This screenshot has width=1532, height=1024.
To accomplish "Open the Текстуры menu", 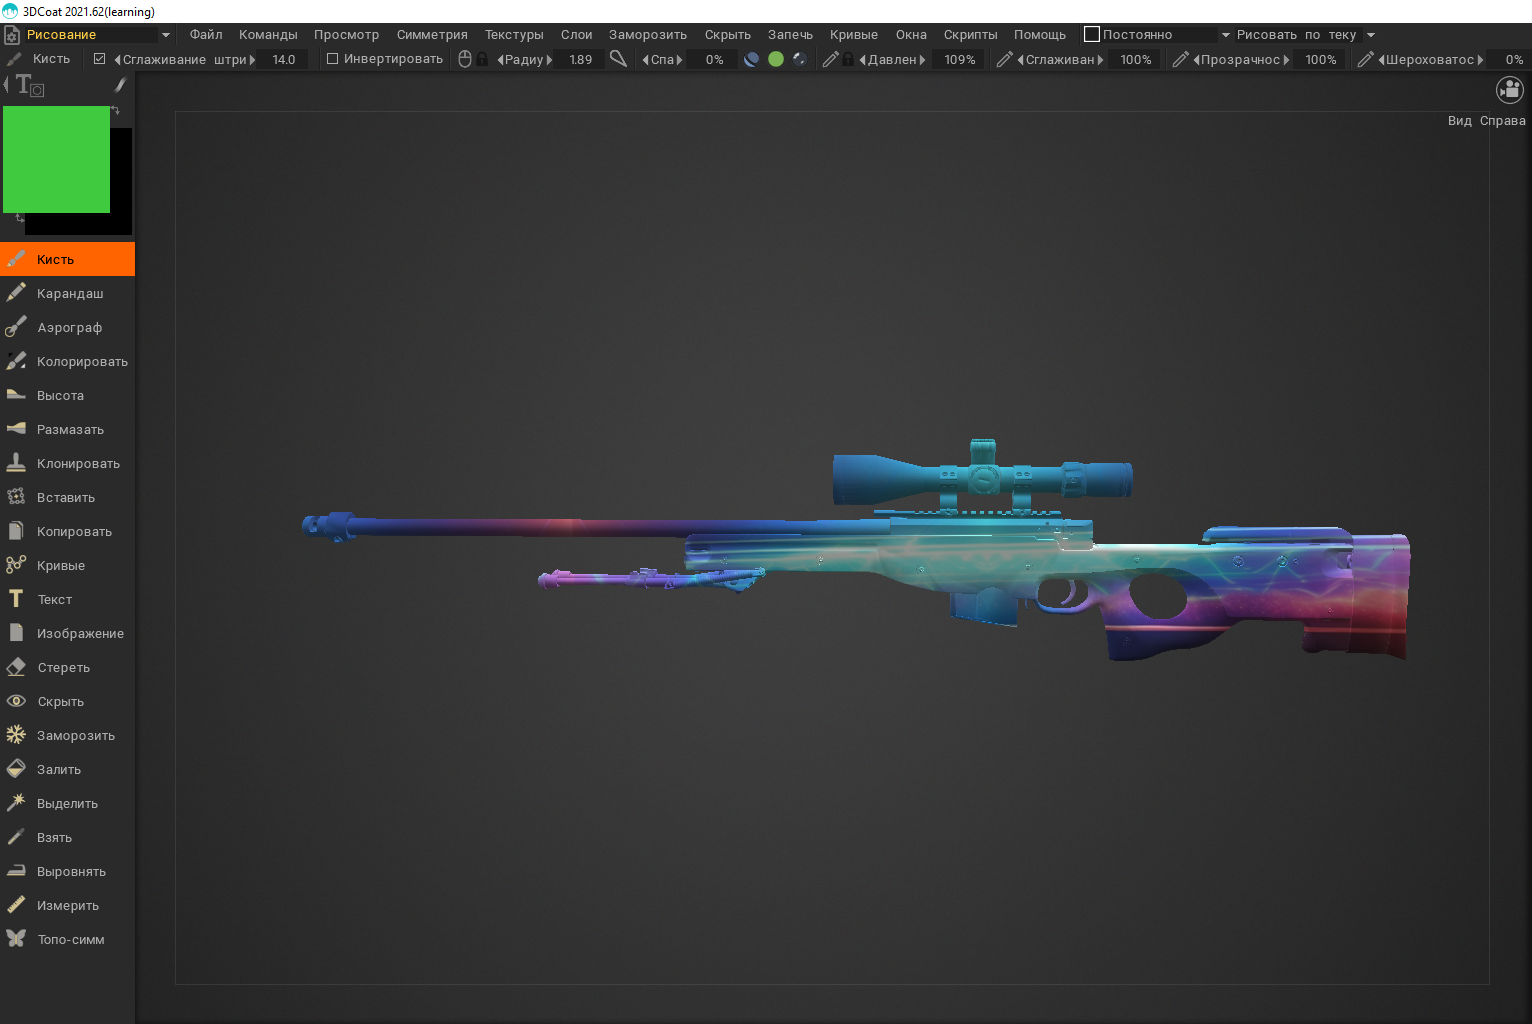I will [x=514, y=34].
